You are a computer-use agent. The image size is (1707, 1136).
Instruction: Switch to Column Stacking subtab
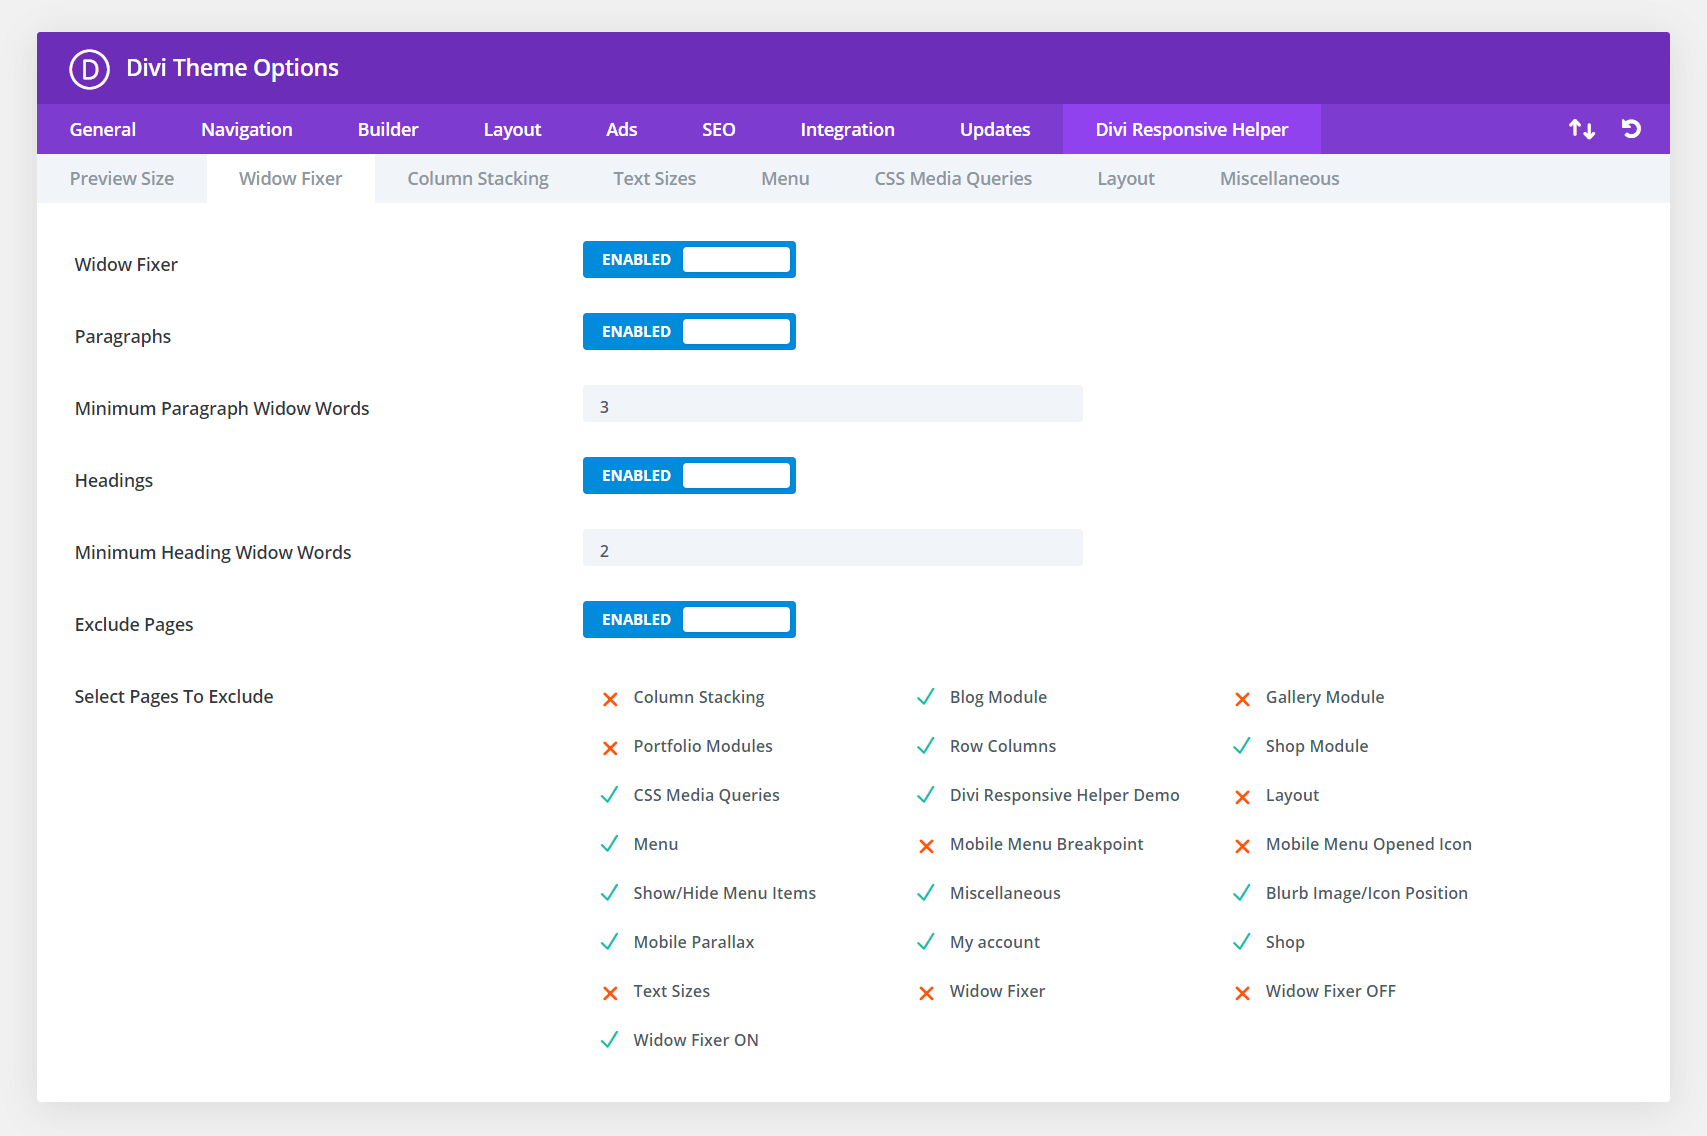click(x=478, y=178)
